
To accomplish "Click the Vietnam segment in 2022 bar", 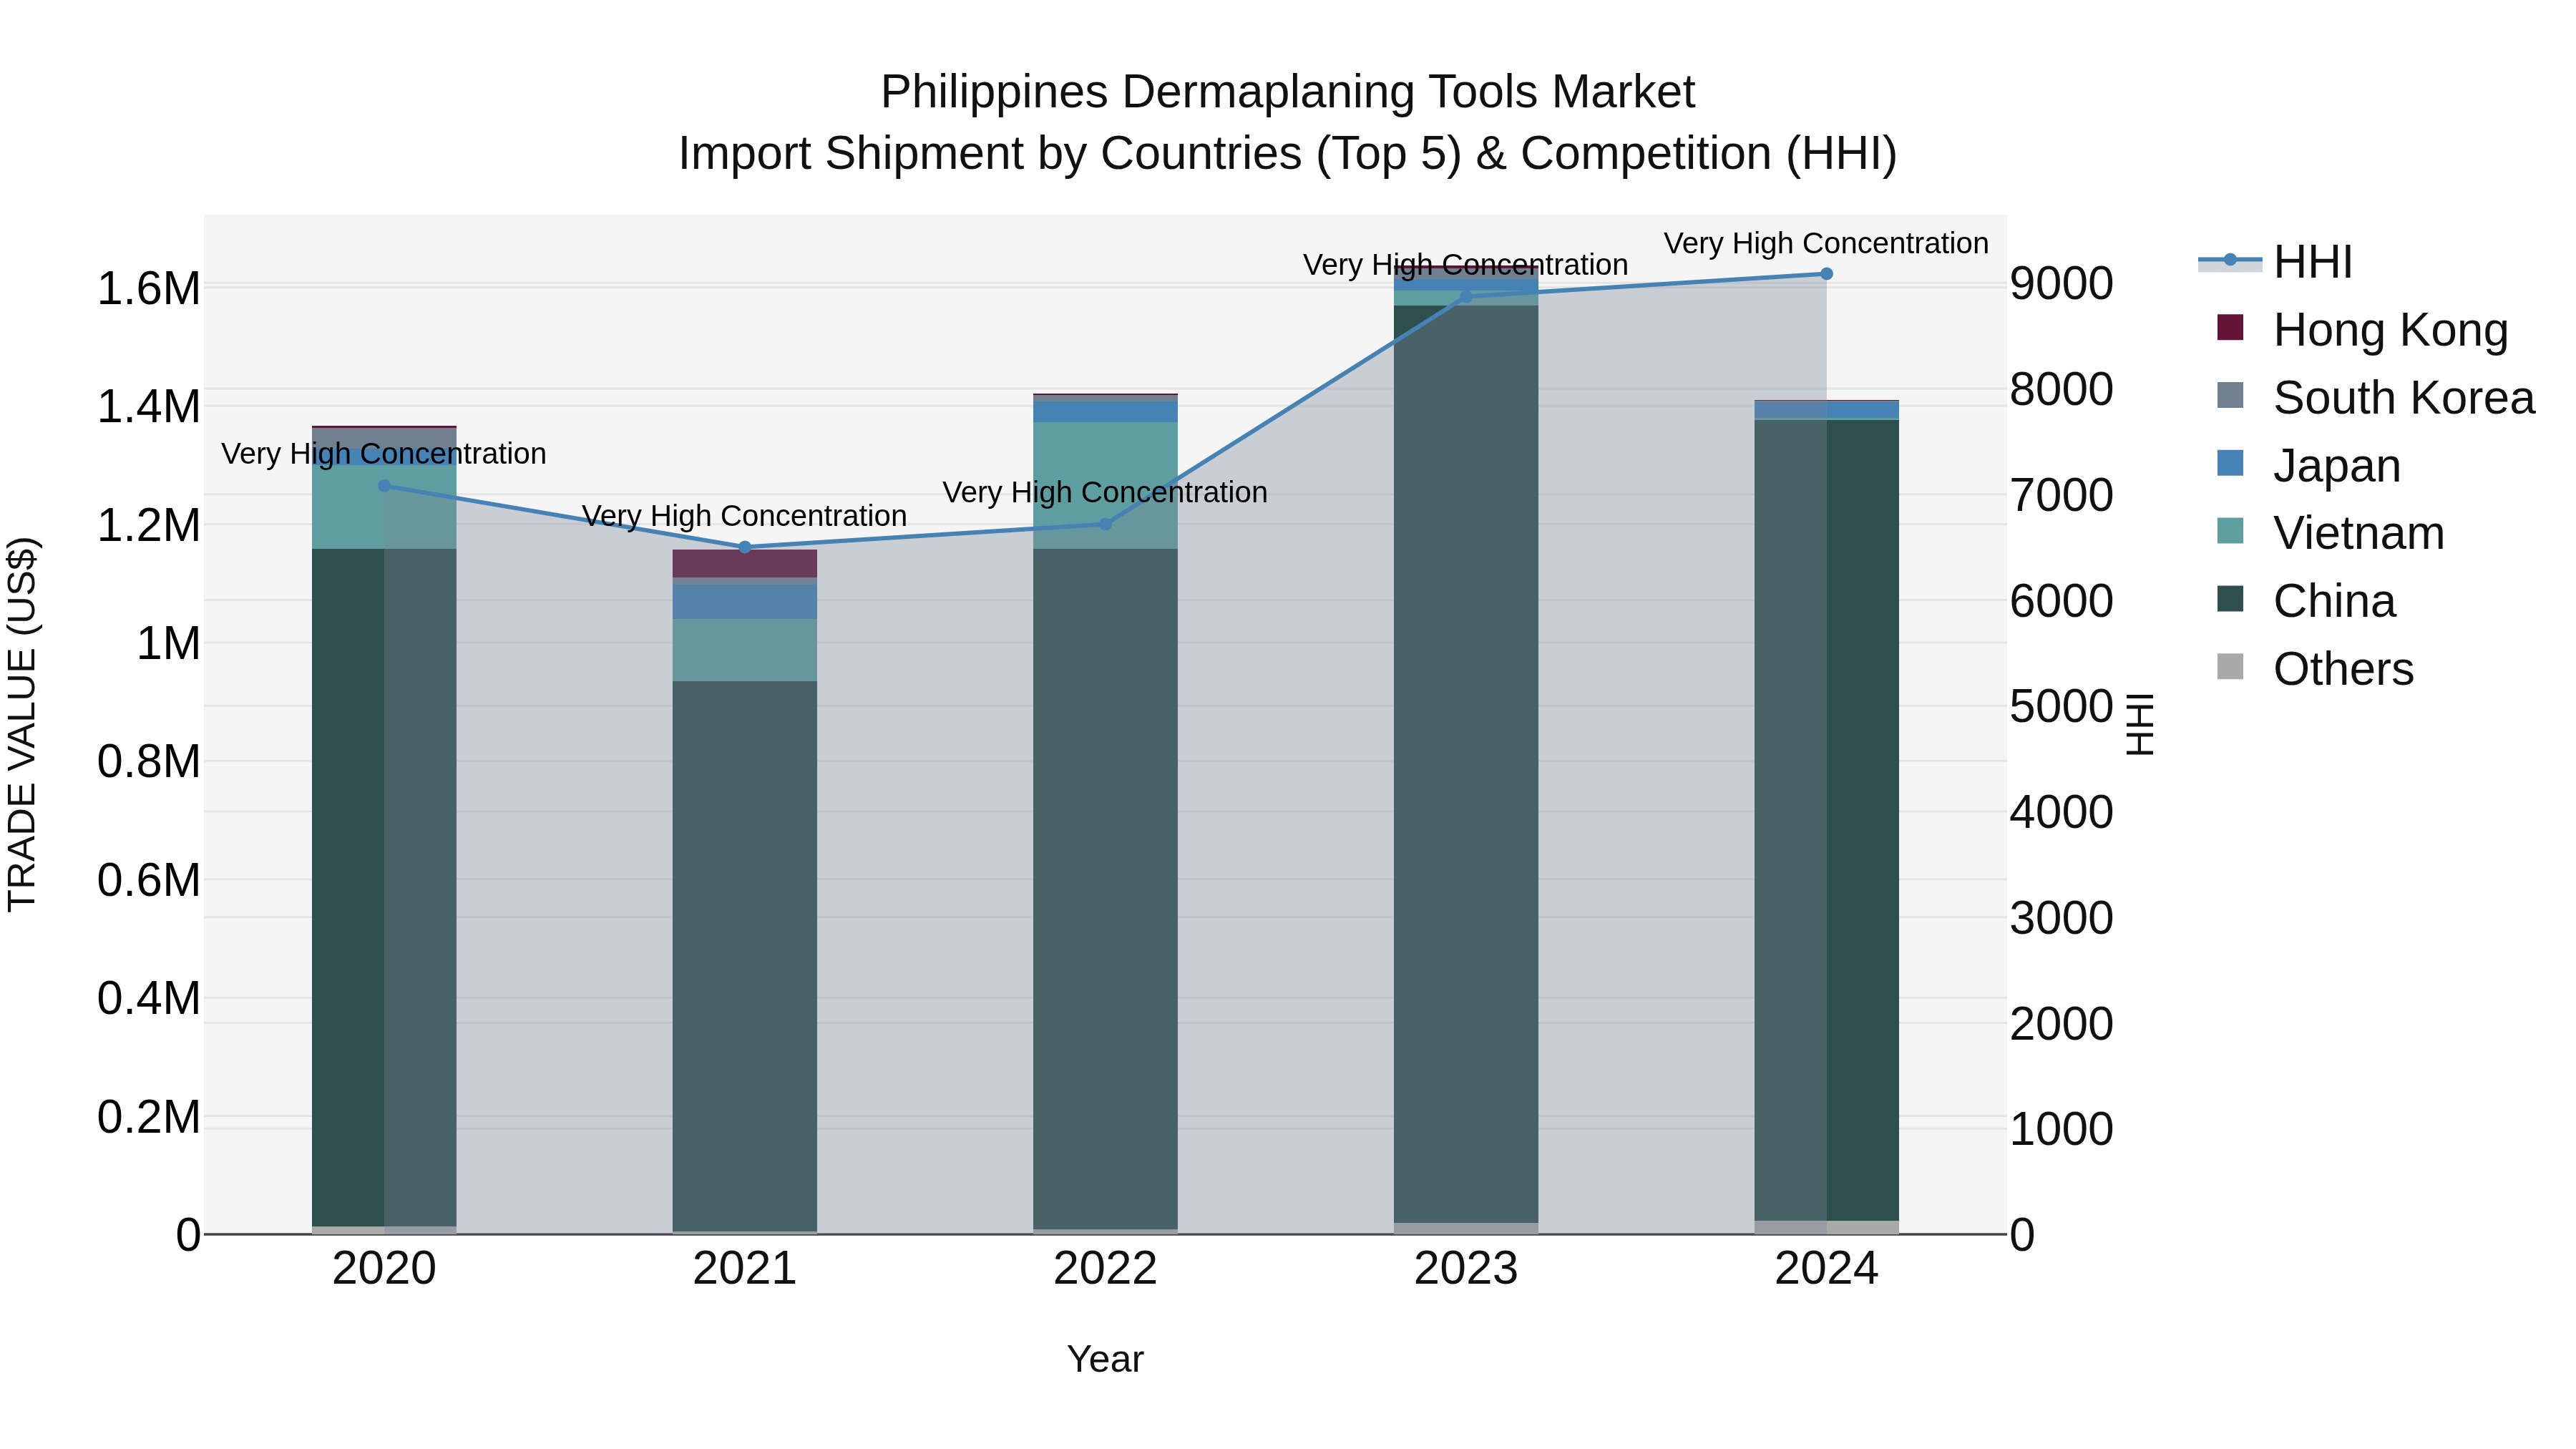I will click(1105, 485).
